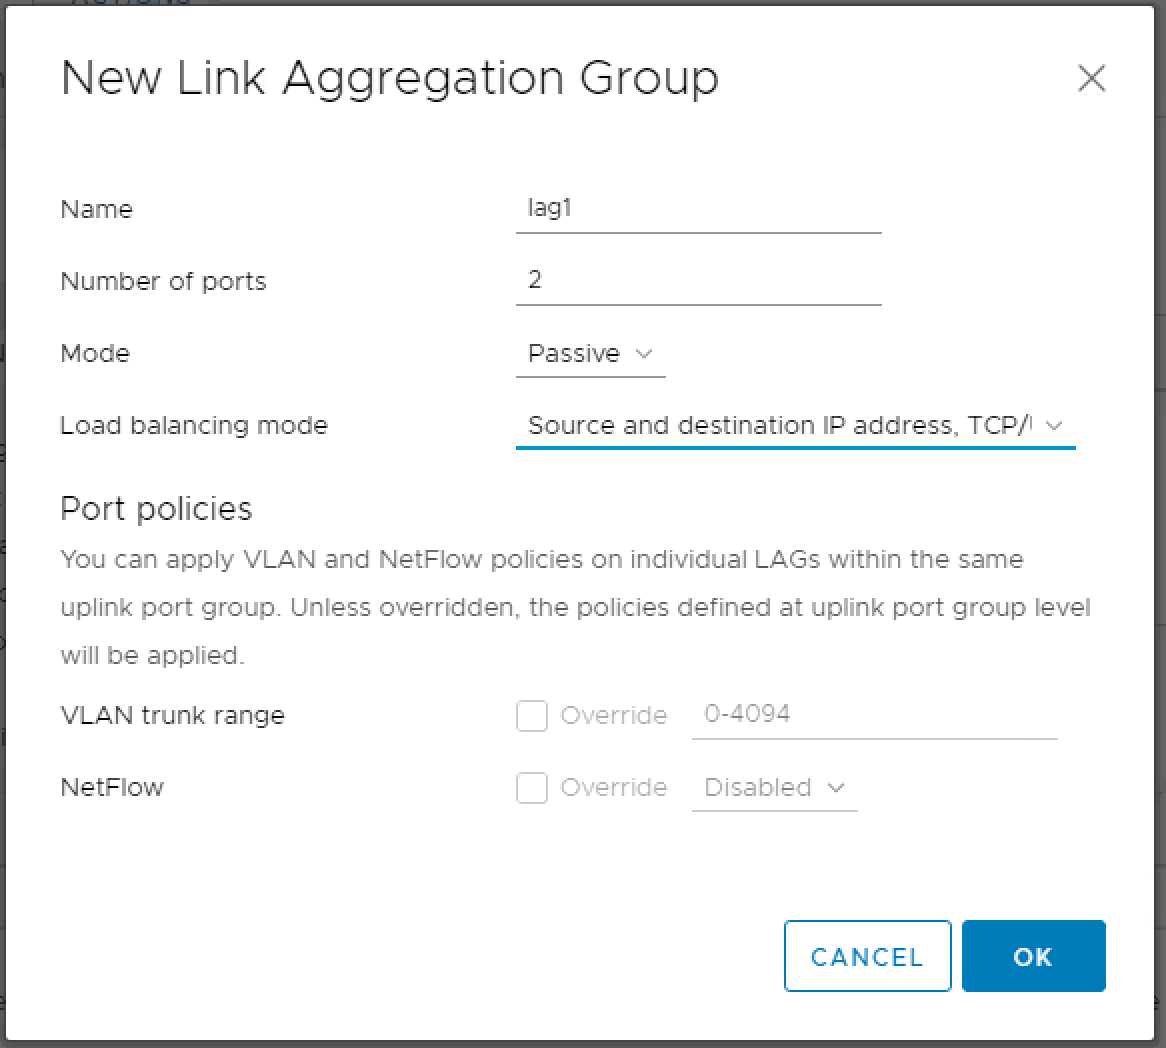Click the VLAN trunk range 0-4094 field
The height and width of the screenshot is (1048, 1166).
(x=874, y=715)
